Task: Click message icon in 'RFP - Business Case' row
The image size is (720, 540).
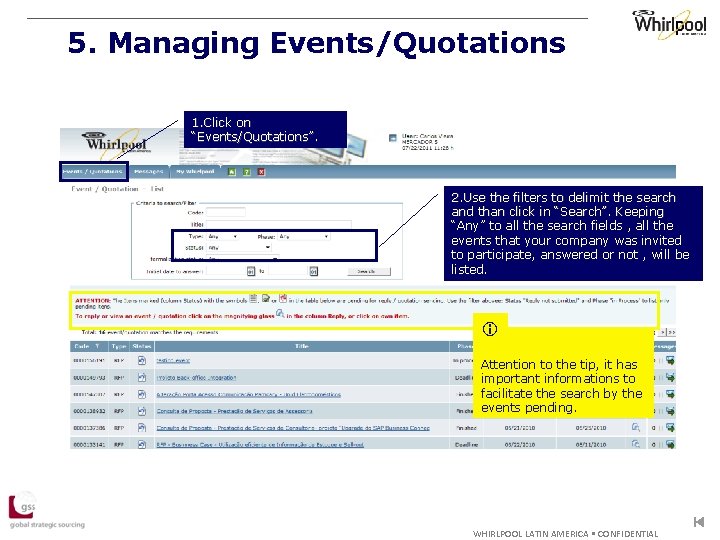Action: pos(670,444)
